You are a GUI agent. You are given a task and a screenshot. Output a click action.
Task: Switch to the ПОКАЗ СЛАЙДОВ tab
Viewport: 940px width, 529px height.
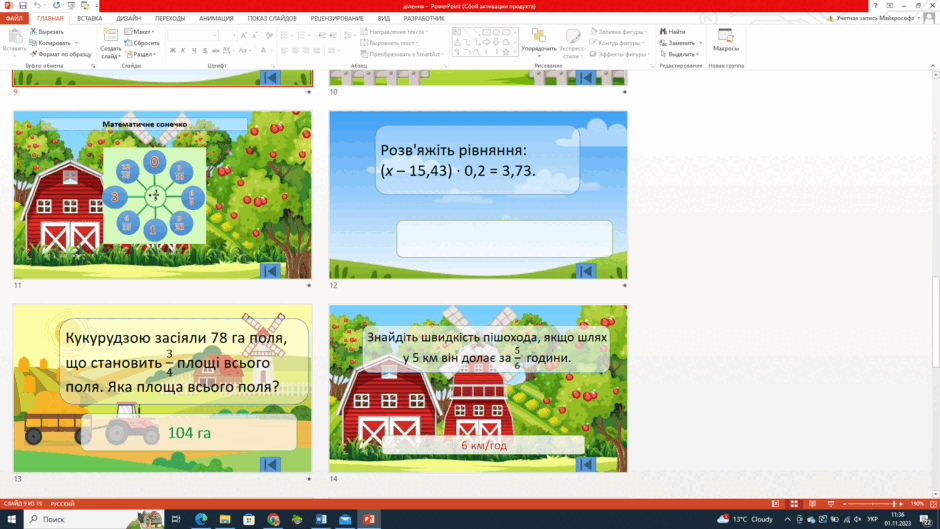point(272,19)
